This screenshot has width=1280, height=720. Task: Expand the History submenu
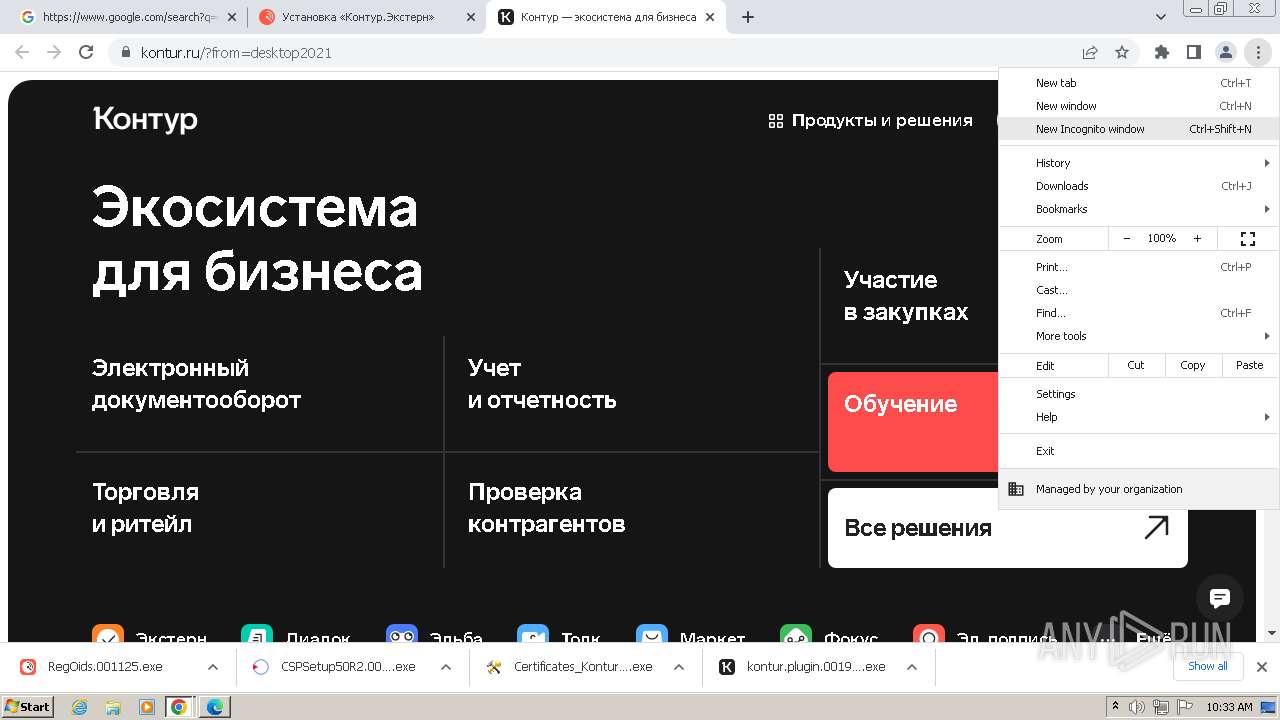(1138, 163)
